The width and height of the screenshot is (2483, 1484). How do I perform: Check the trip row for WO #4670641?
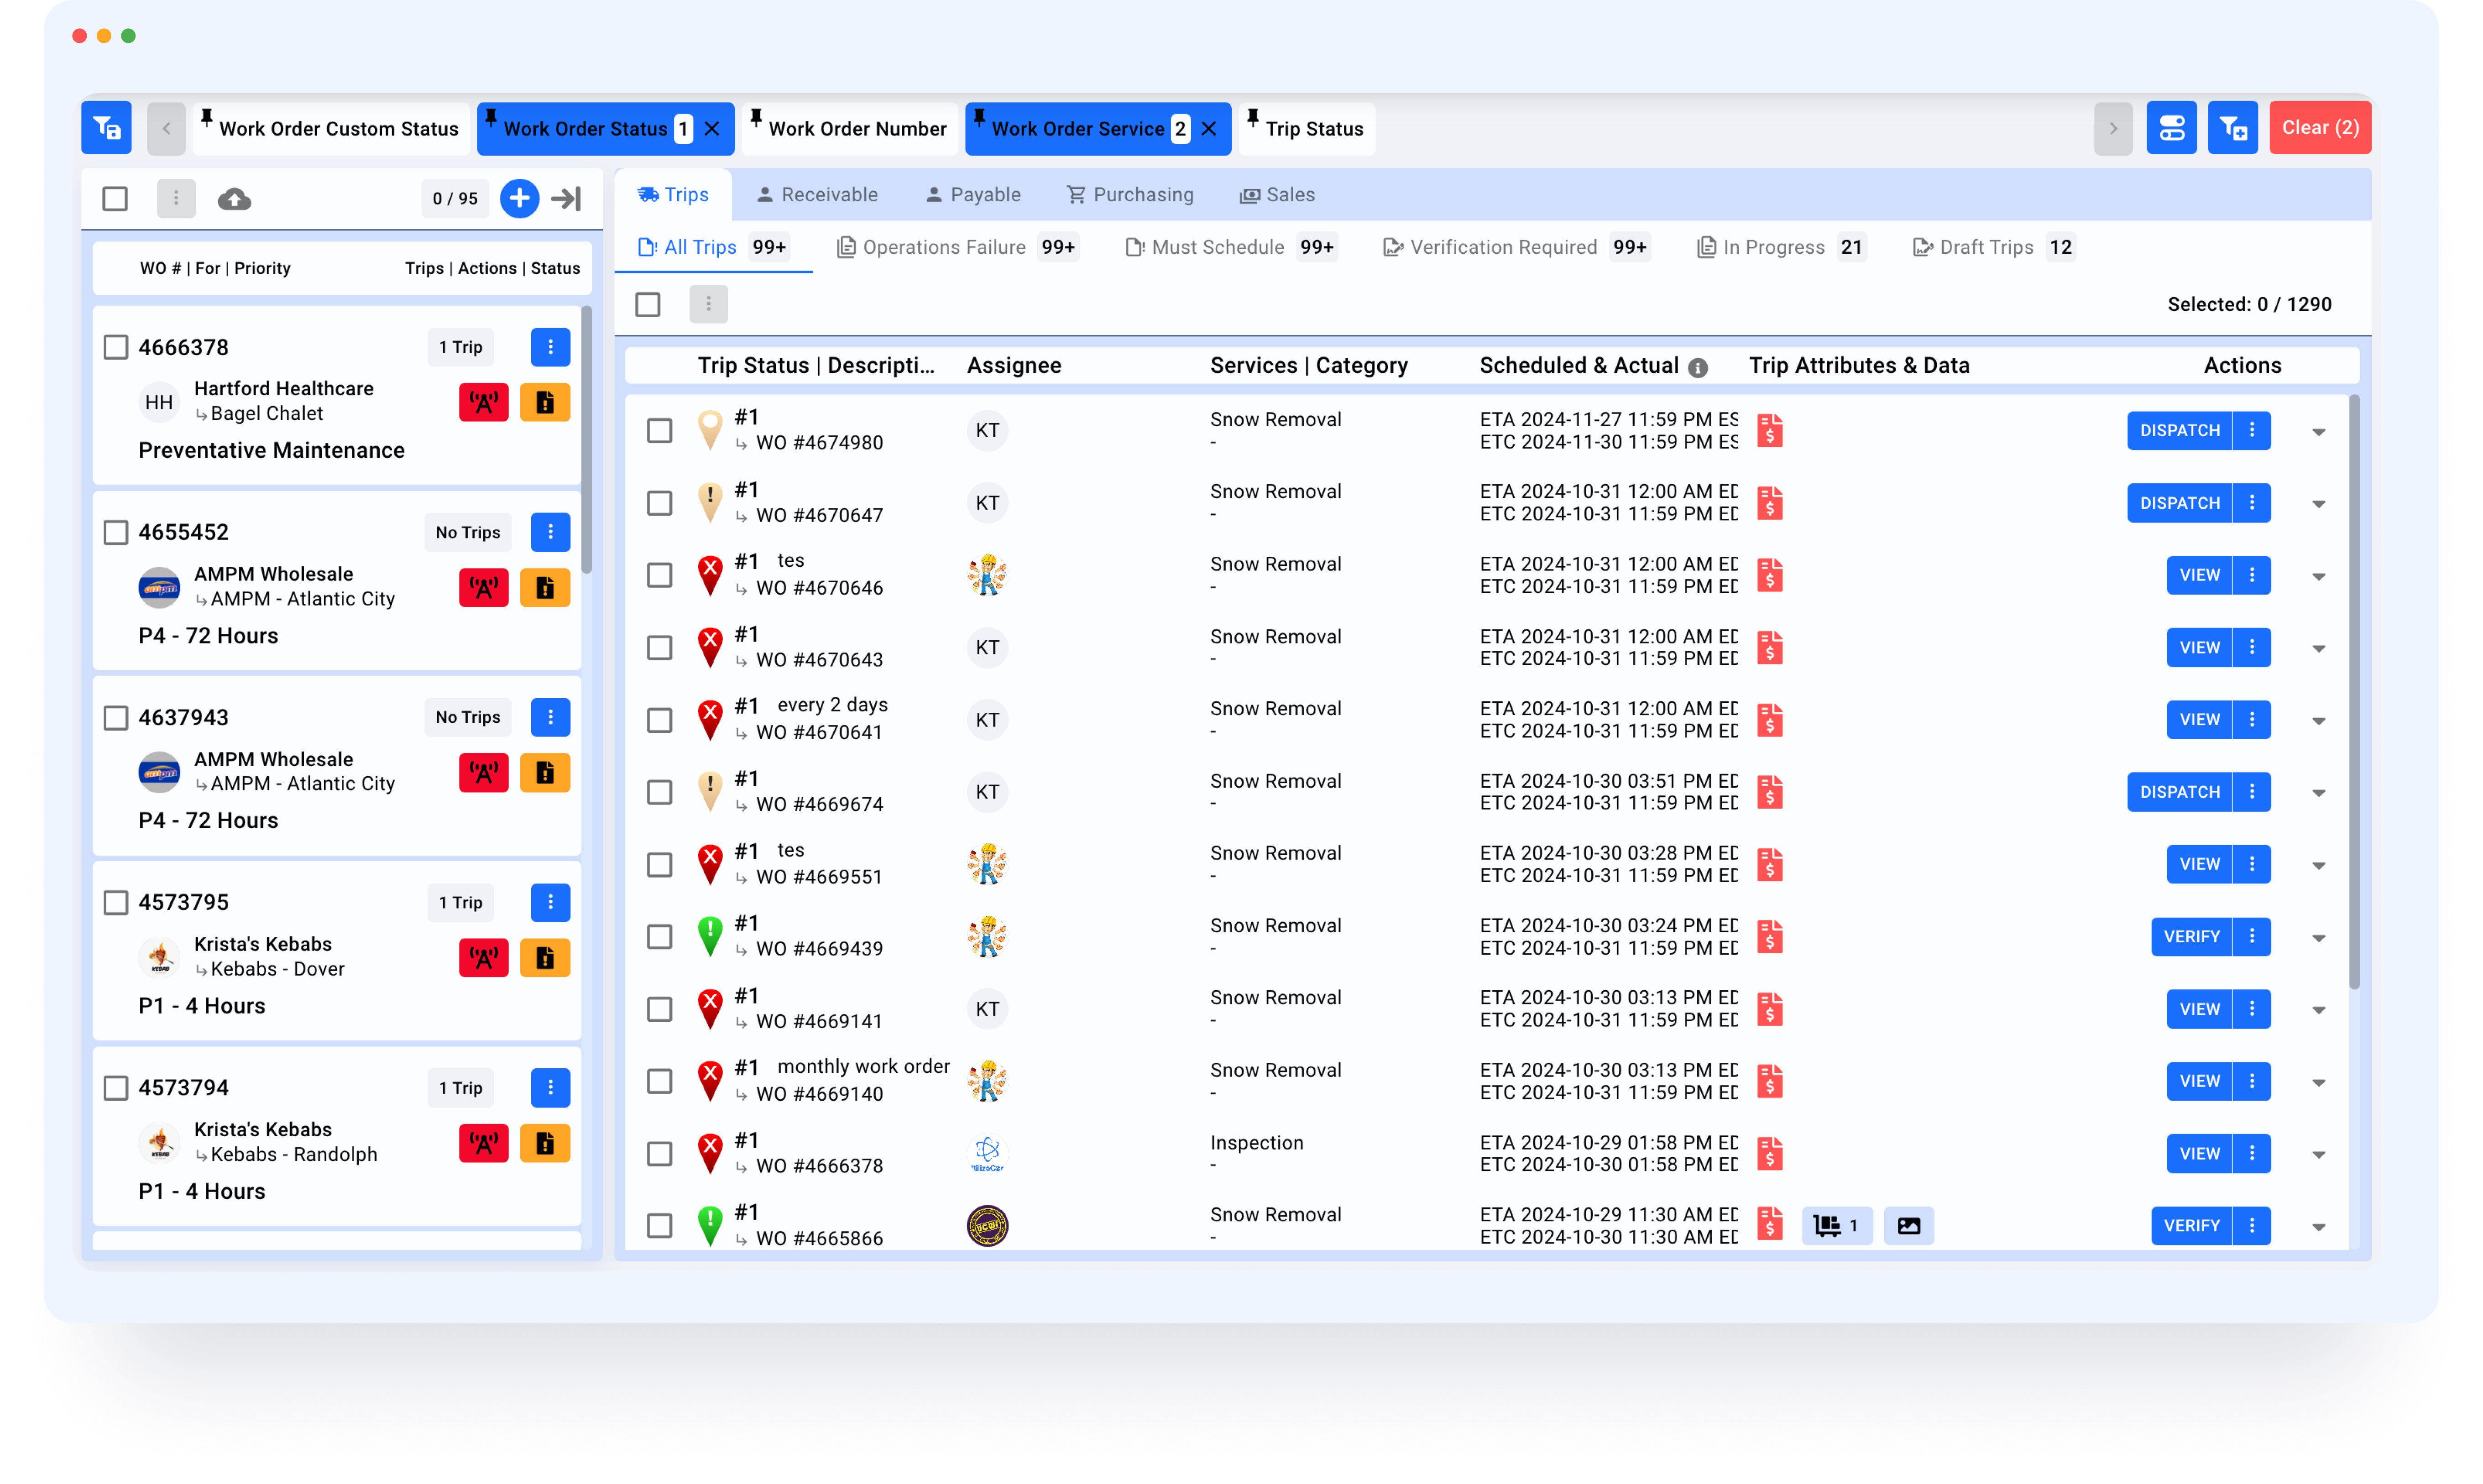pos(659,720)
